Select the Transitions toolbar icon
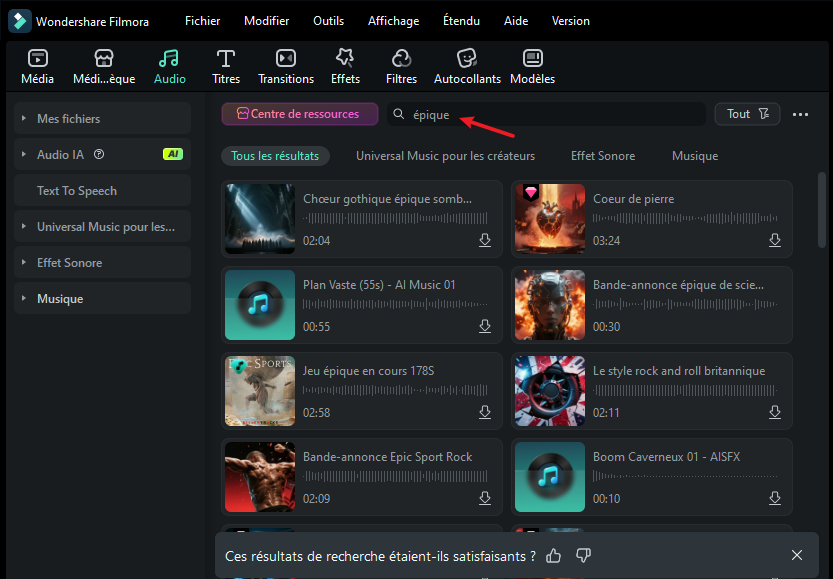Viewport: 833px width, 579px height. [286, 66]
